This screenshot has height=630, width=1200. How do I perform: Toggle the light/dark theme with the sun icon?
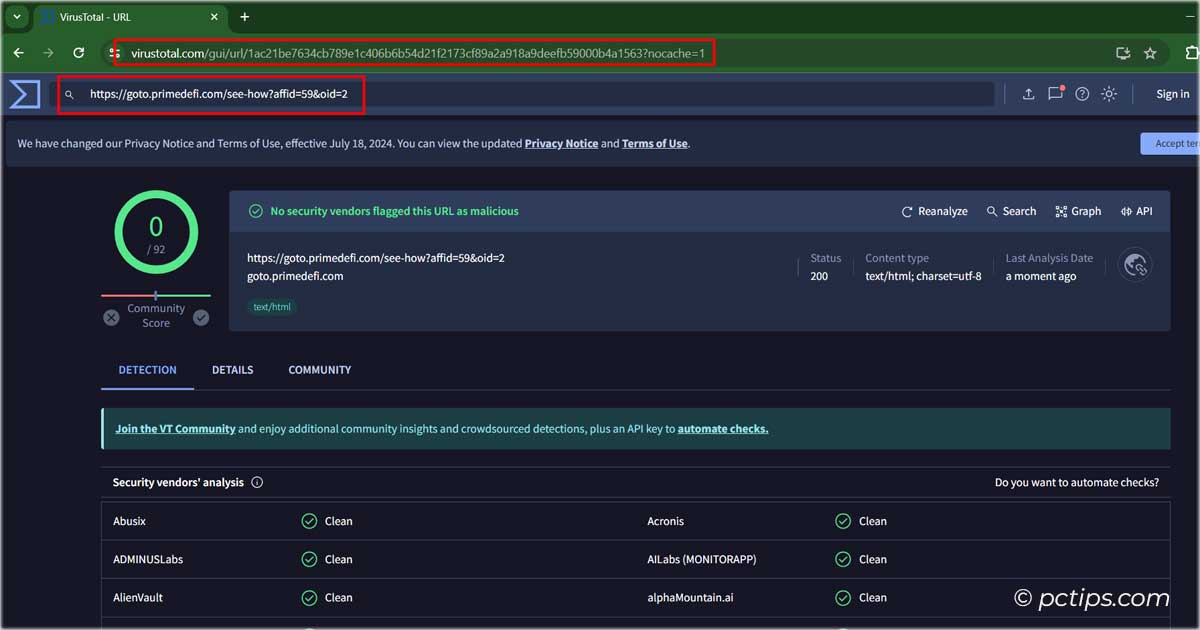click(1108, 93)
